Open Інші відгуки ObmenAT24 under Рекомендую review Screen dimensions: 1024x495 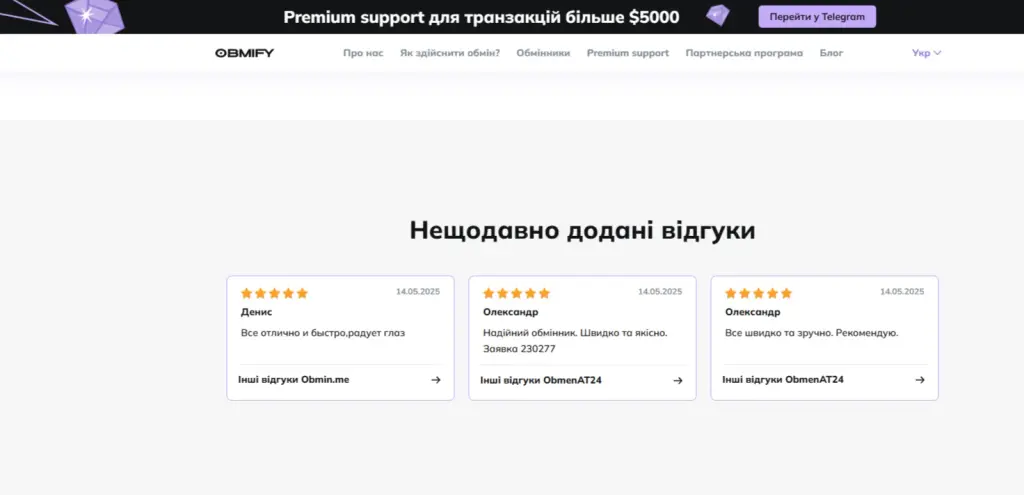[x=783, y=379]
